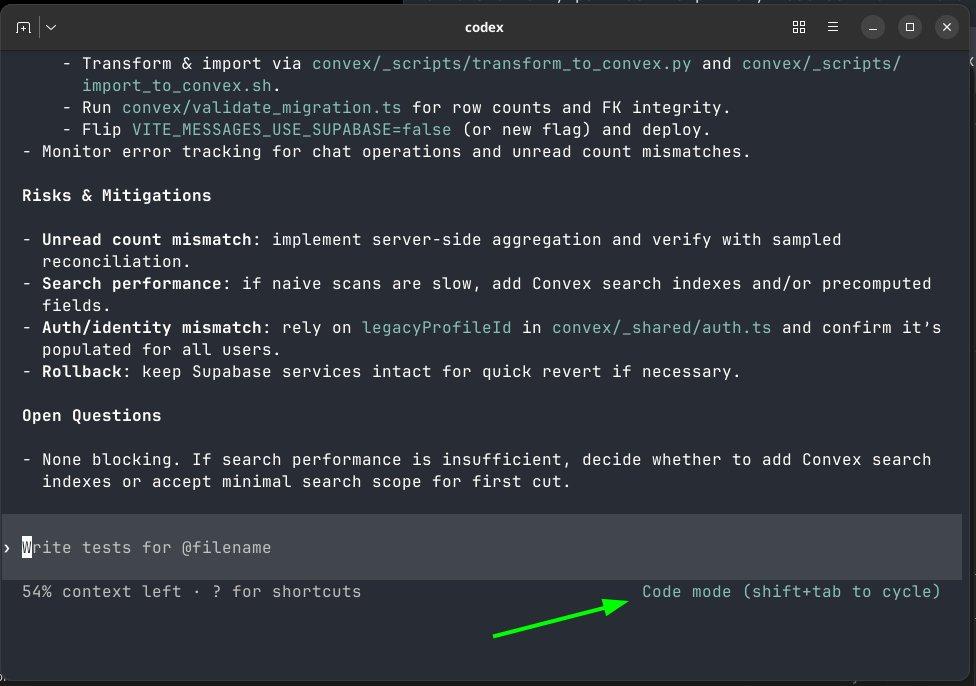Expand the new tab dropdown chevron
The height and width of the screenshot is (686, 976).
(51, 28)
